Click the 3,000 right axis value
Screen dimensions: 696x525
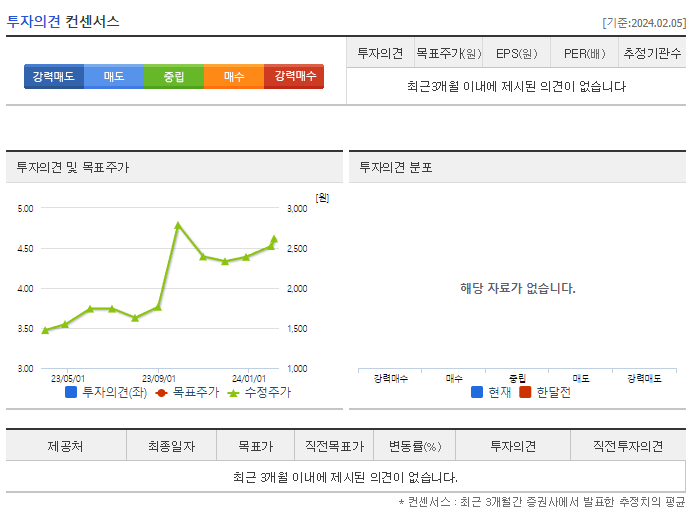click(x=297, y=209)
